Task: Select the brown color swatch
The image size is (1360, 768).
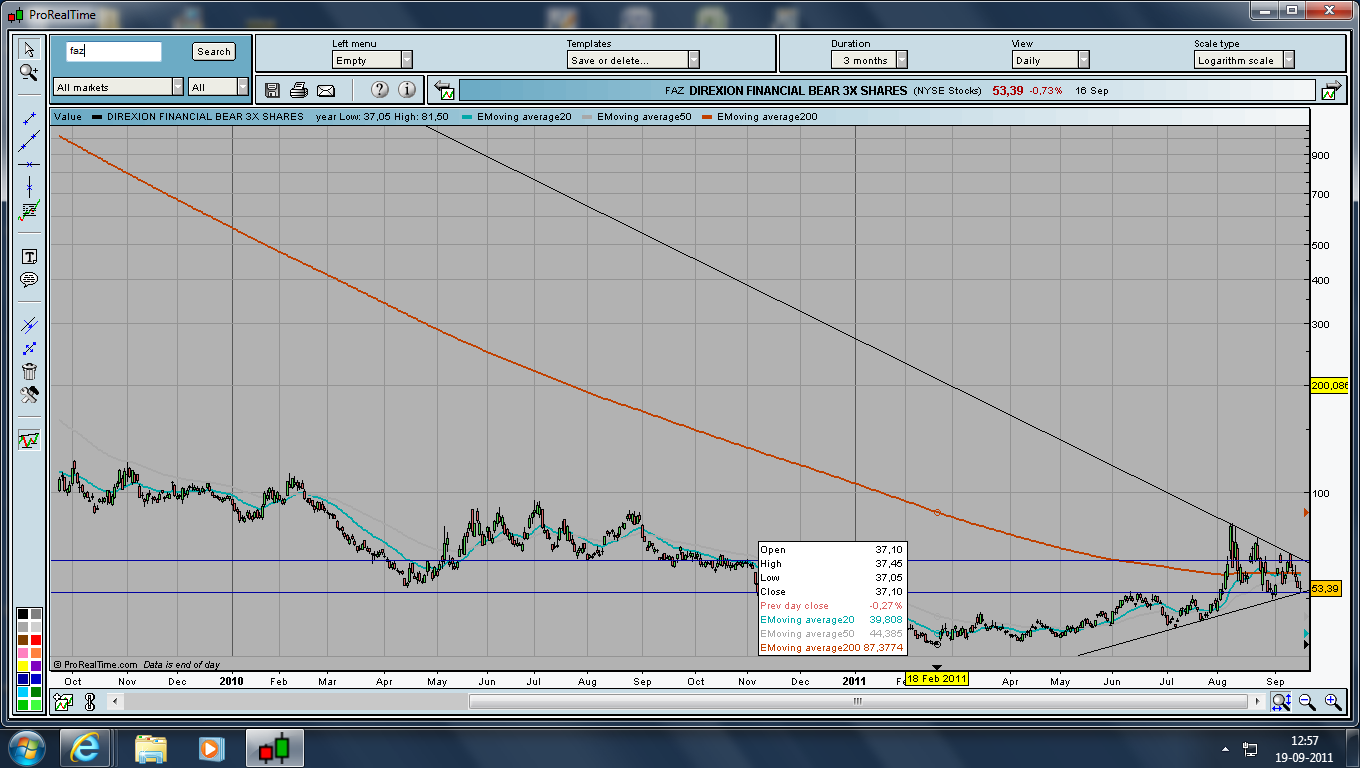Action: pos(23,640)
